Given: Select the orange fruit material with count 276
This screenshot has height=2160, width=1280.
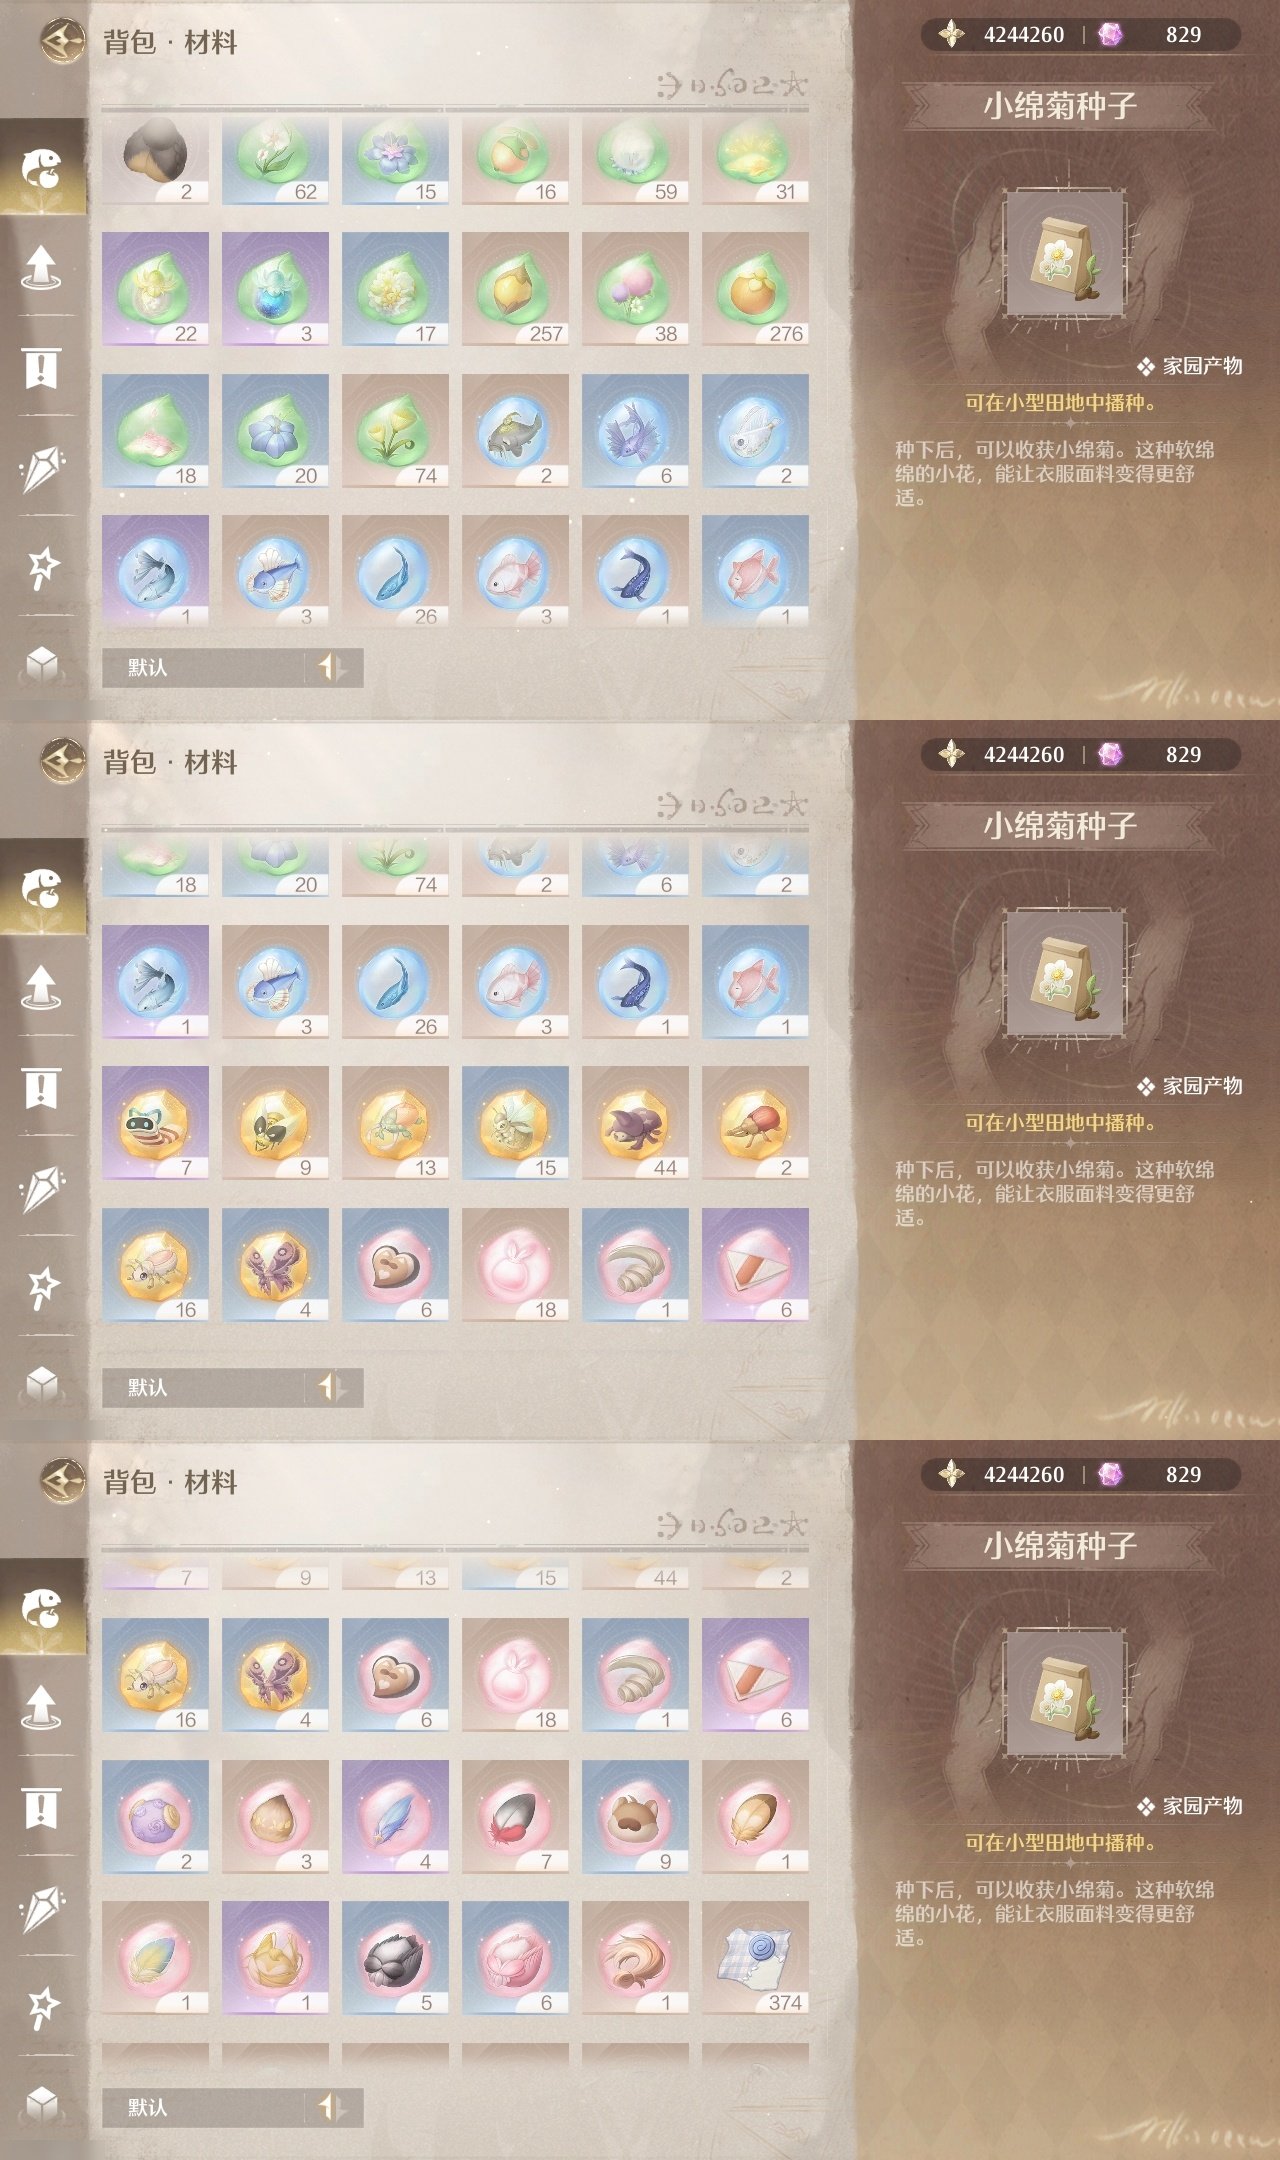Looking at the screenshot, I should [755, 289].
